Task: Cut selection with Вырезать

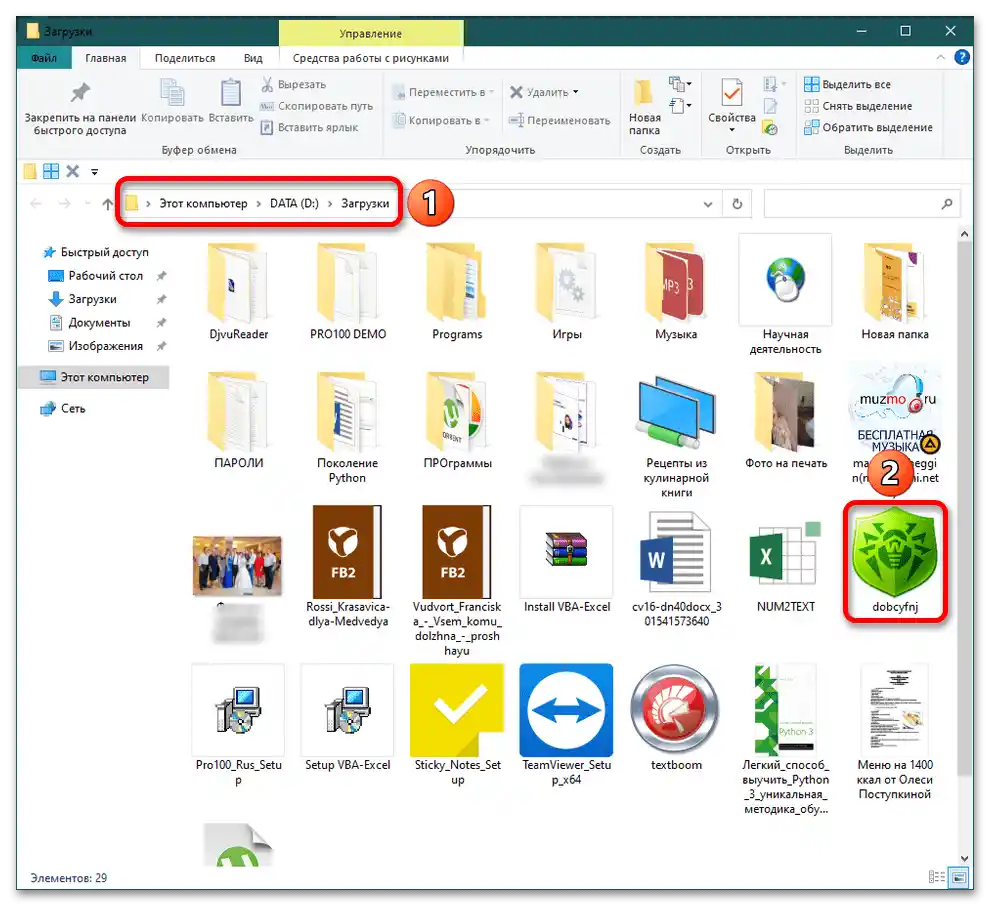Action: click(x=294, y=84)
